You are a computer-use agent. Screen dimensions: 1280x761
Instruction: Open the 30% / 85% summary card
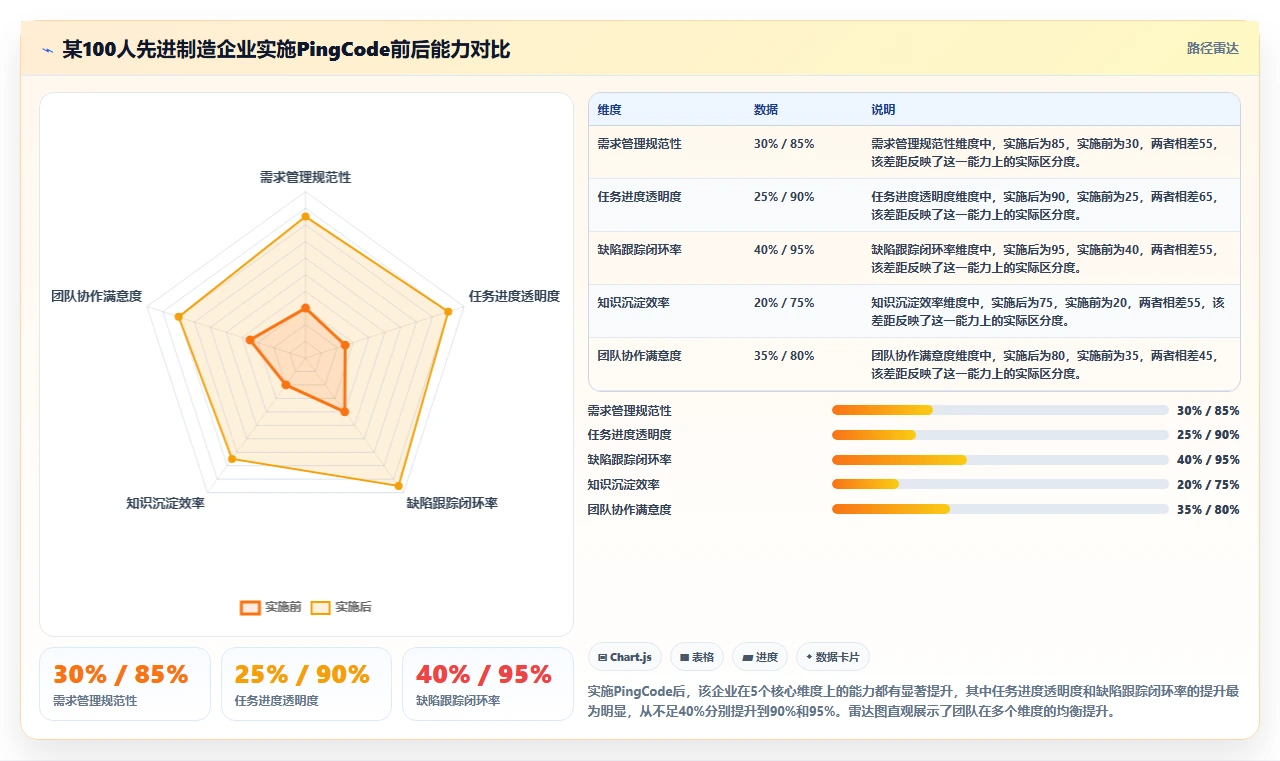click(125, 684)
